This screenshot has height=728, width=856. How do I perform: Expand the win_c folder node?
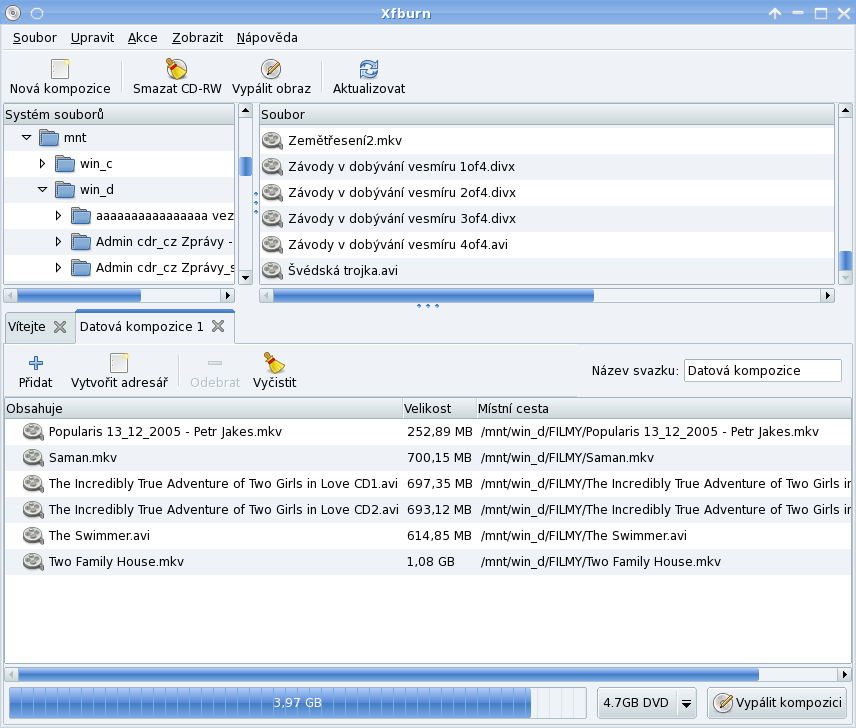click(x=42, y=164)
